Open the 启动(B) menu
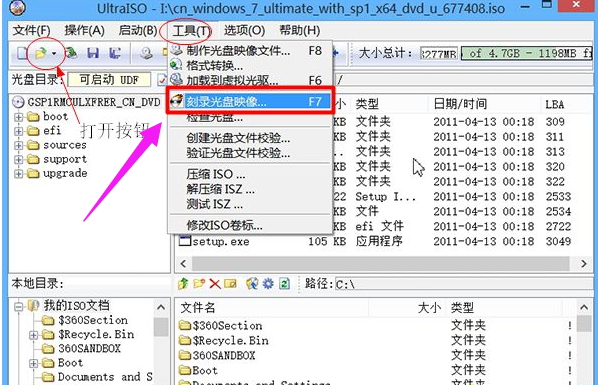Image resolution: width=598 pixels, height=385 pixels. 137,31
